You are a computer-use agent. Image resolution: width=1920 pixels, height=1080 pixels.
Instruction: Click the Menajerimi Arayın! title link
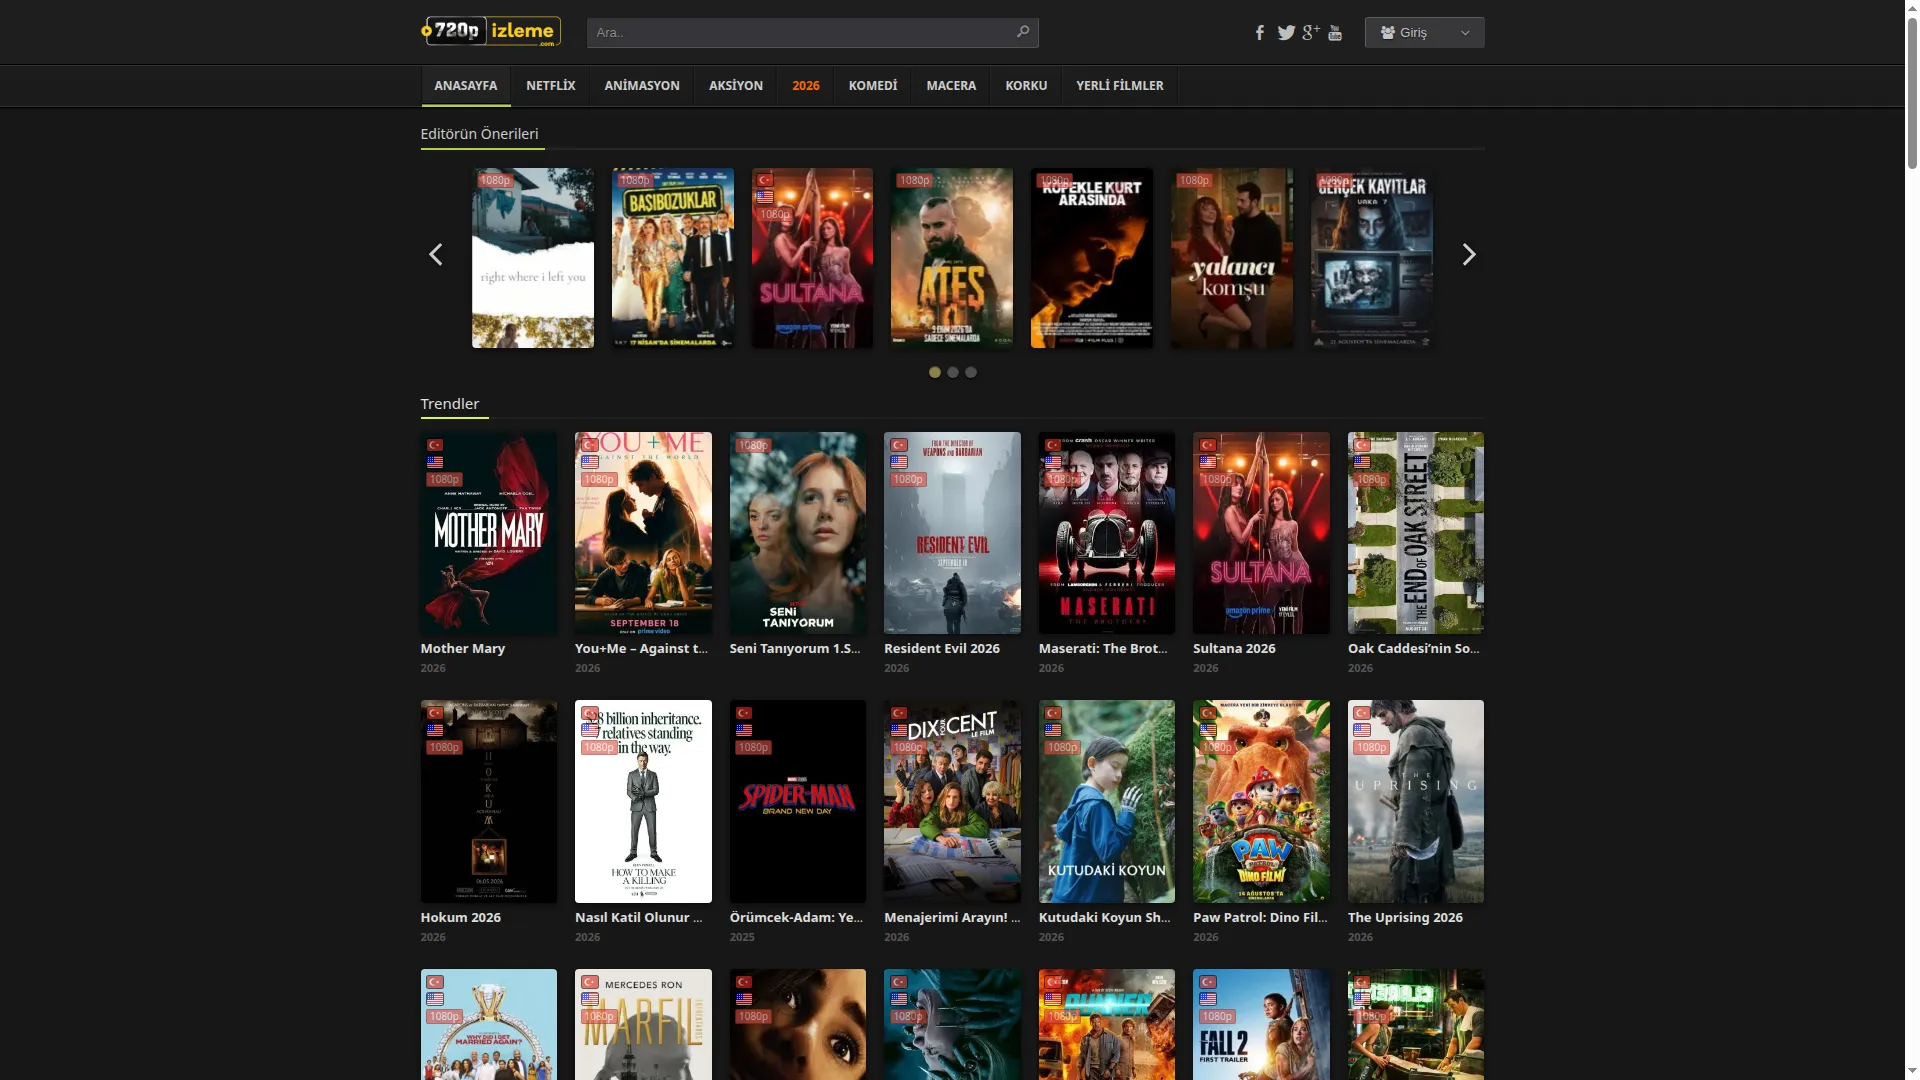point(952,918)
